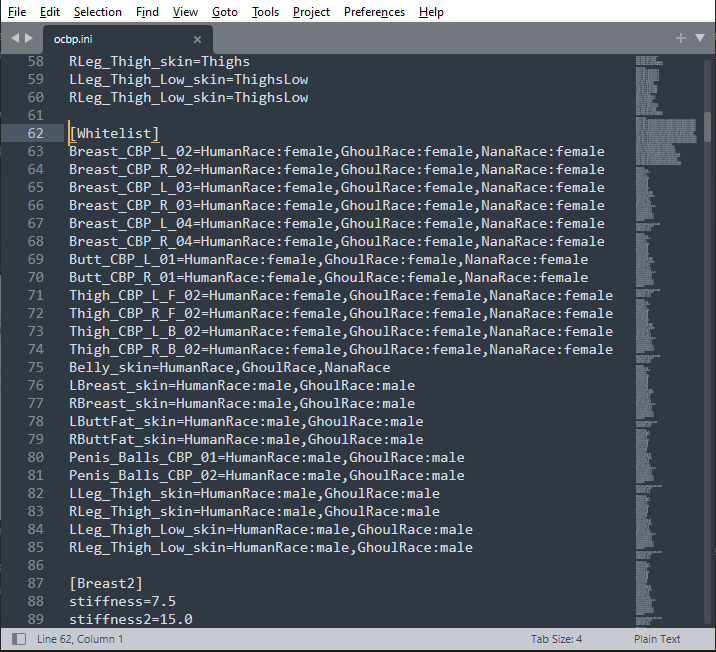
Task: Open the Selection menu
Action: (x=98, y=12)
